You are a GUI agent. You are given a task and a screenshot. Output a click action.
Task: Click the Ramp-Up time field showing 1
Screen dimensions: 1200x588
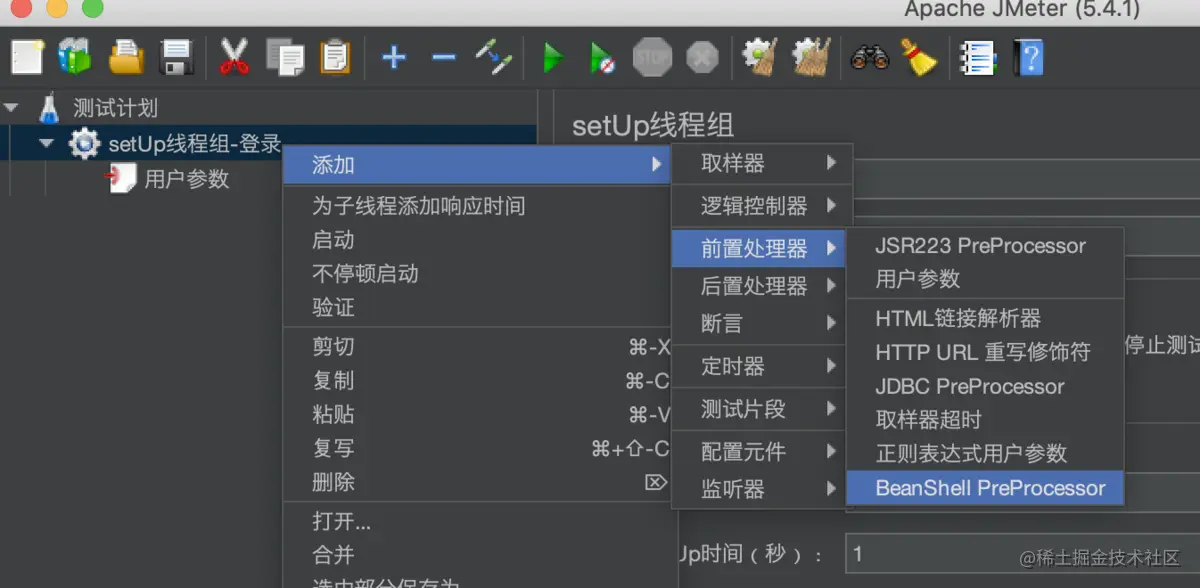point(1021,554)
